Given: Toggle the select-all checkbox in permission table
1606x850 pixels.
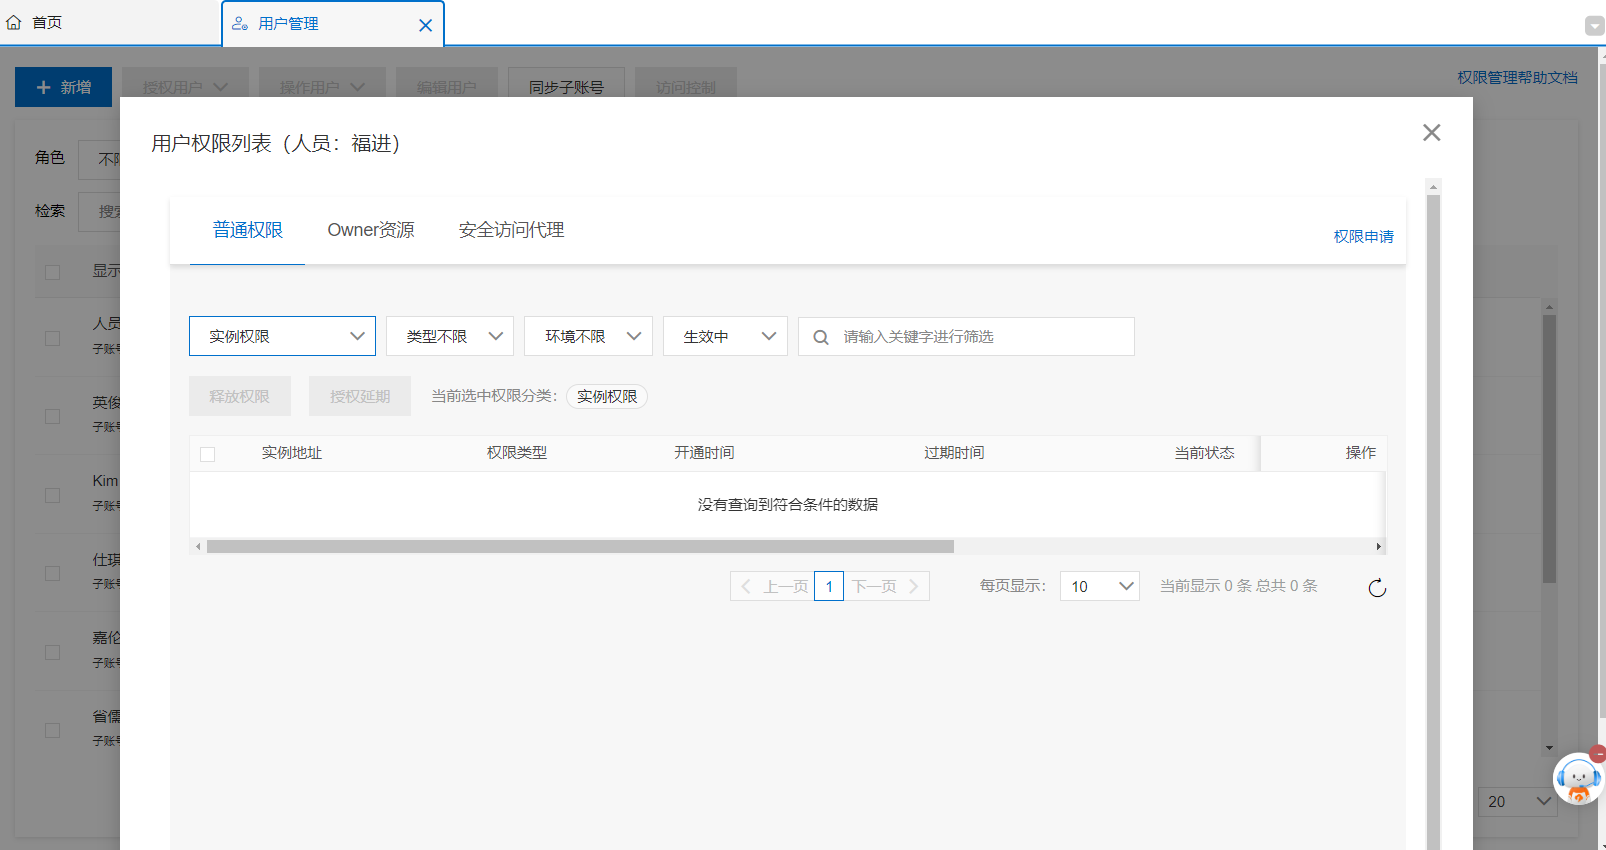Looking at the screenshot, I should [208, 454].
